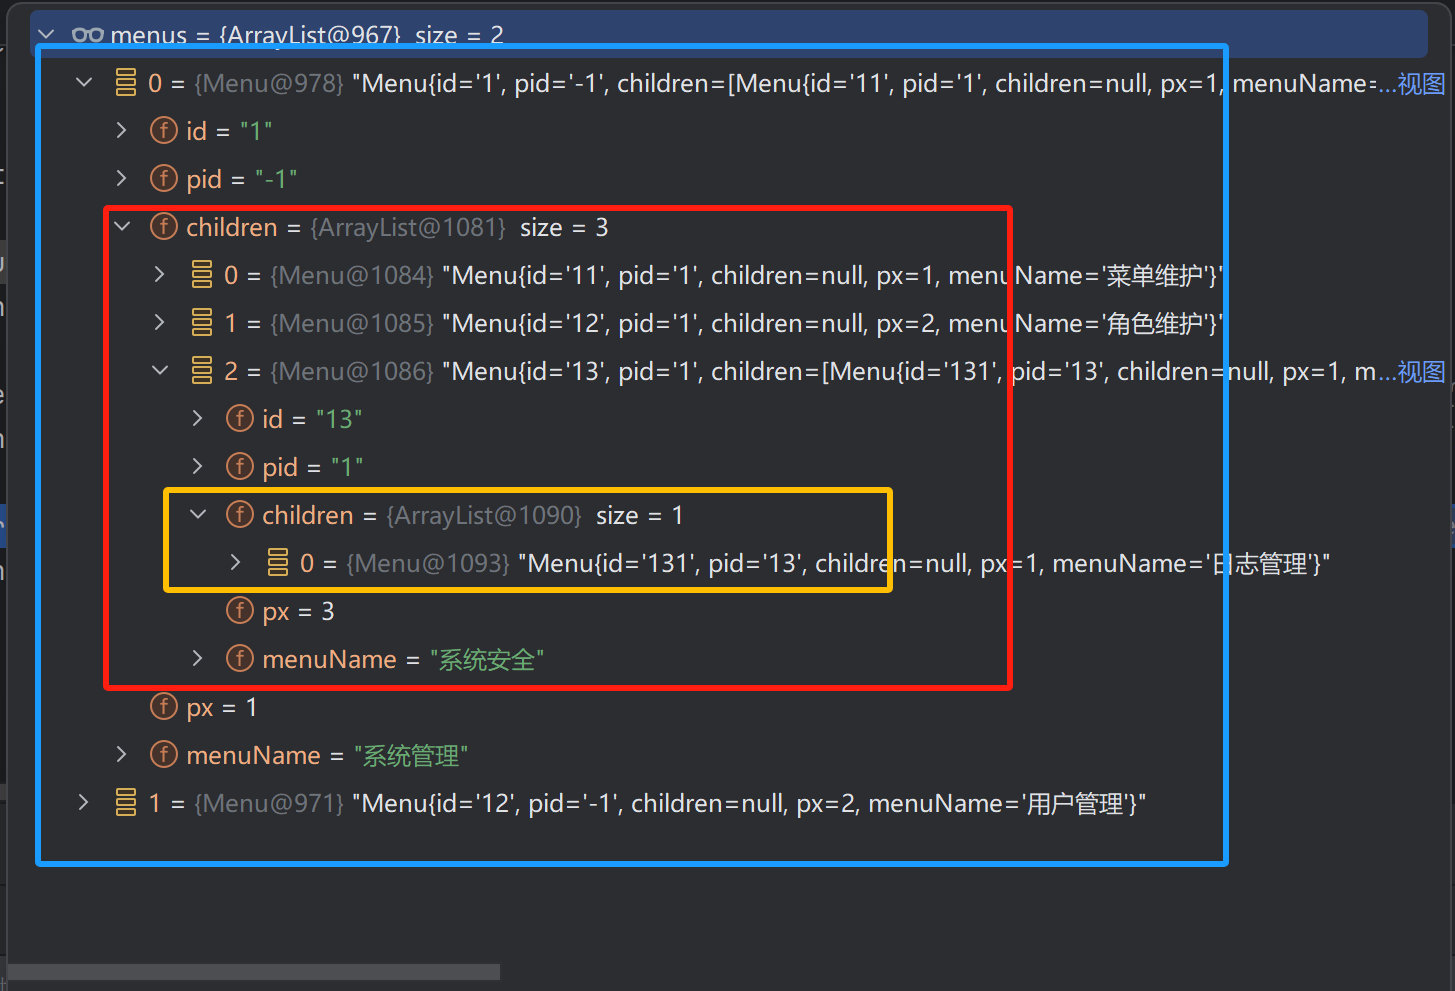Click the glasses watch icon beside menus
This screenshot has width=1455, height=991.
tap(88, 35)
